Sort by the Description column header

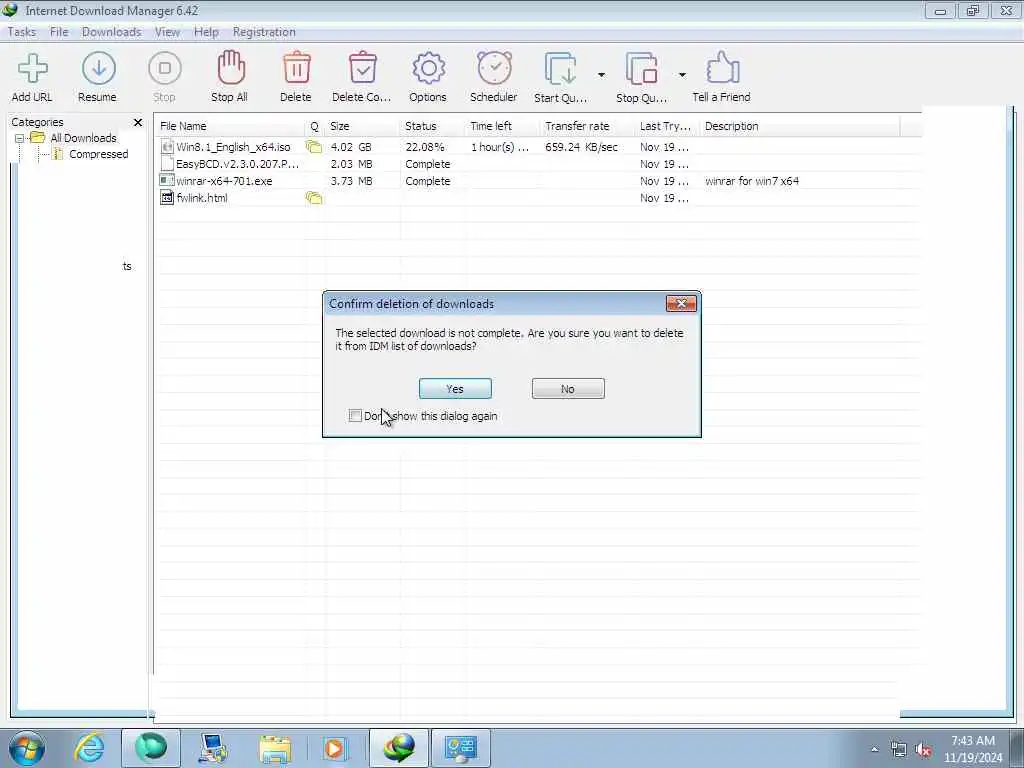pyautogui.click(x=800, y=126)
